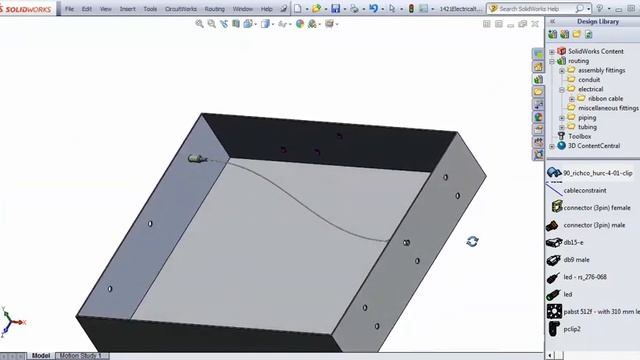Open the View Orientation cube icon
640x360 pixels.
(248, 24)
